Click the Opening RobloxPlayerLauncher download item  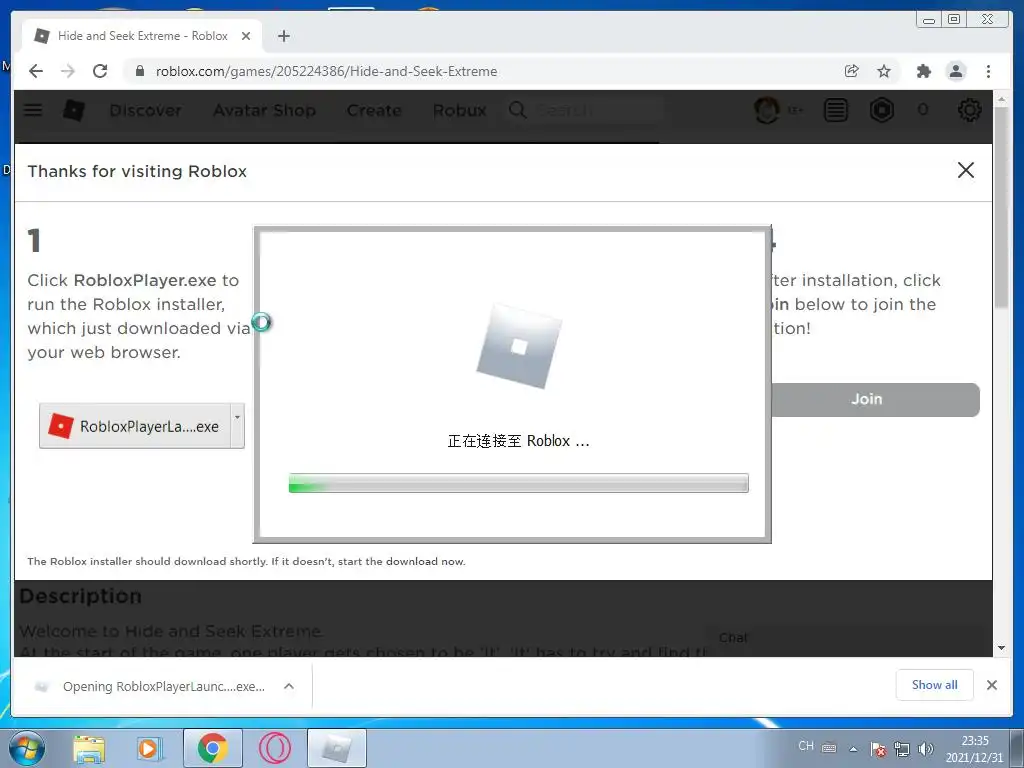(x=152, y=686)
